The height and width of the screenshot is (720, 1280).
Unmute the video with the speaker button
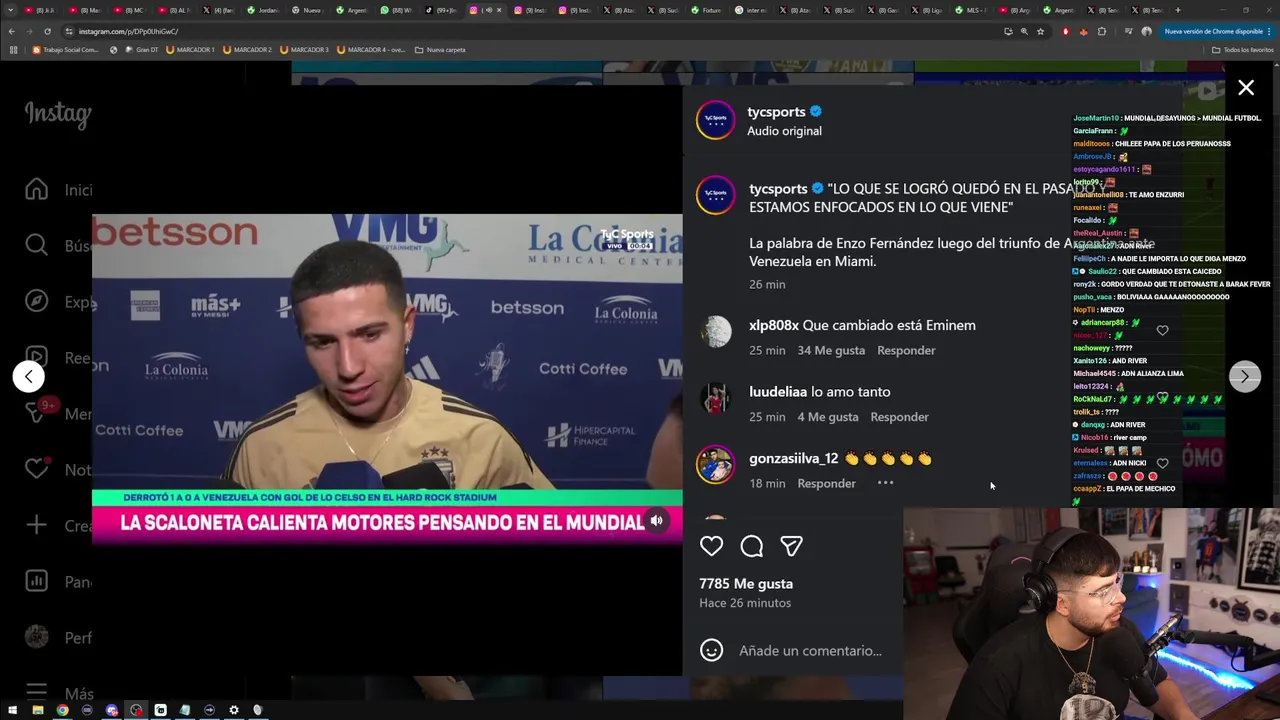point(657,521)
